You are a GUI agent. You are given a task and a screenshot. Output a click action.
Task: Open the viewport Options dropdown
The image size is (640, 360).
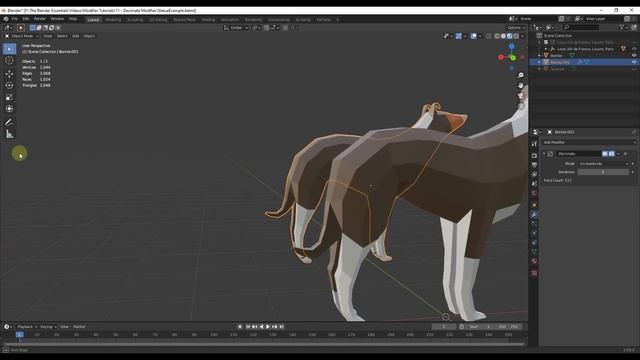515,28
